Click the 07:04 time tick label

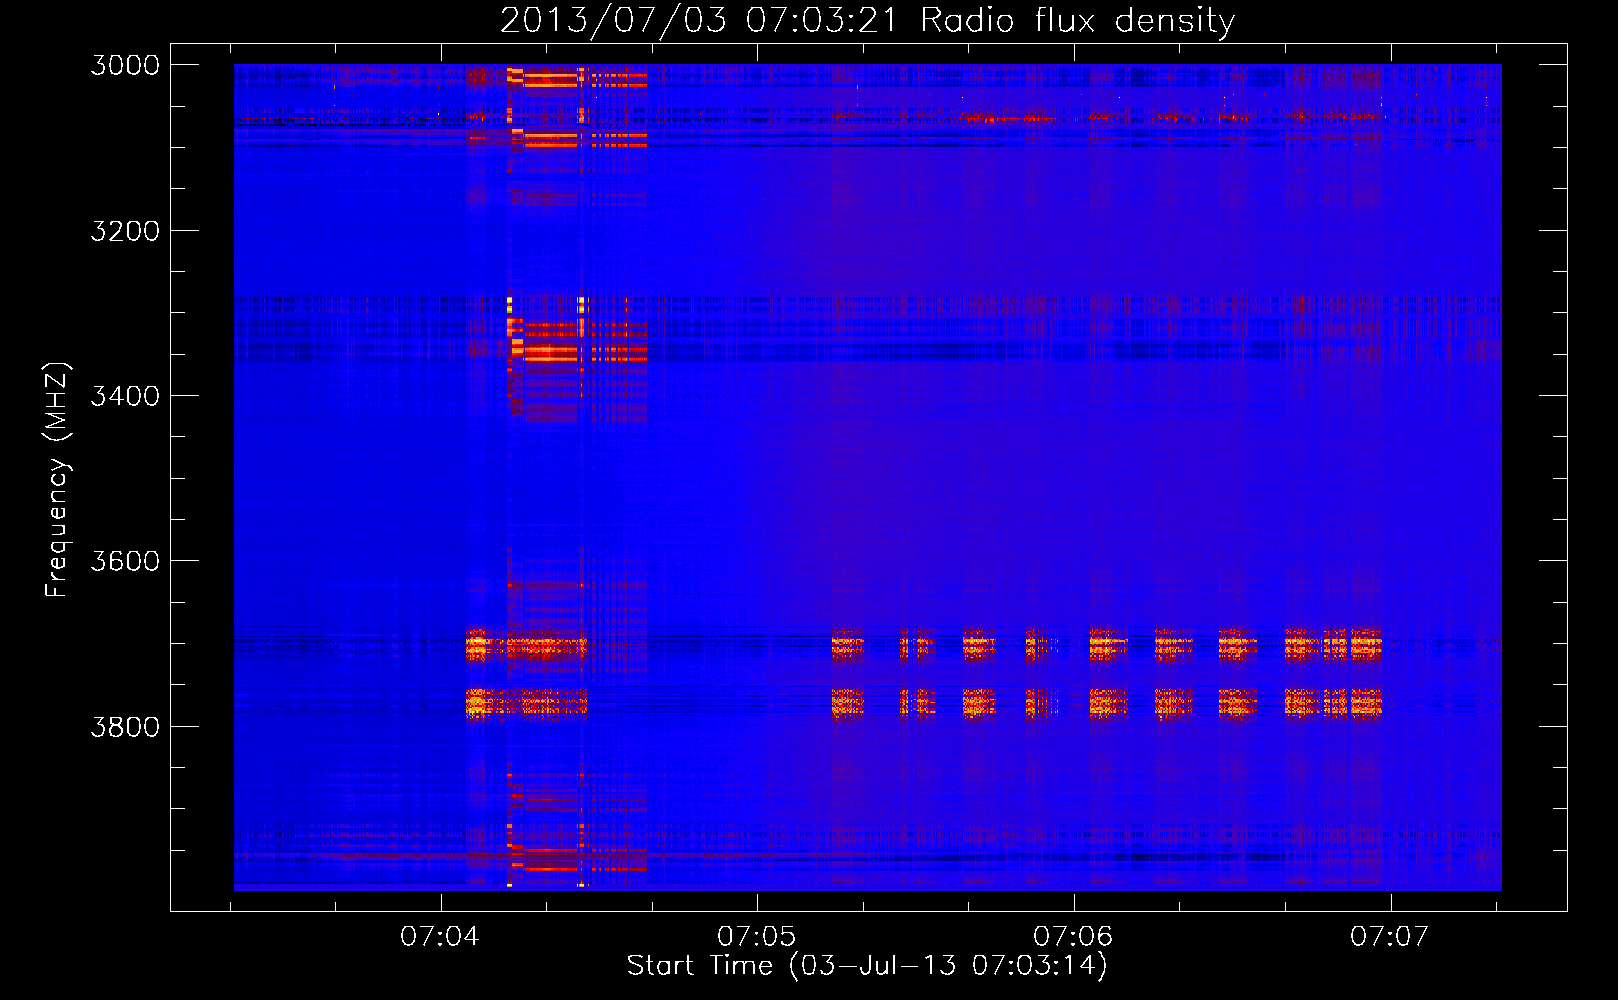click(440, 936)
